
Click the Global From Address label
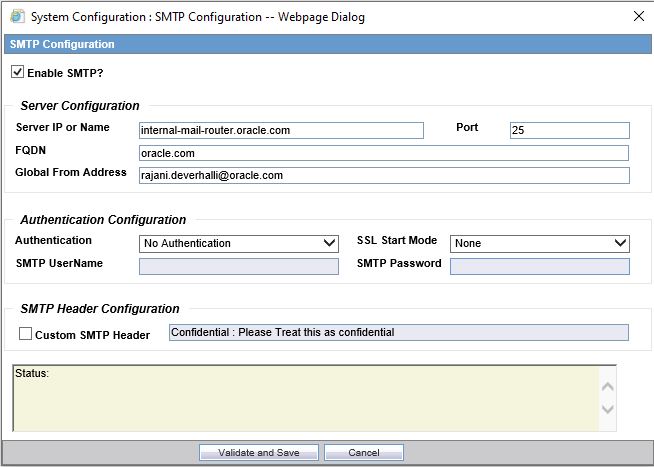71,172
